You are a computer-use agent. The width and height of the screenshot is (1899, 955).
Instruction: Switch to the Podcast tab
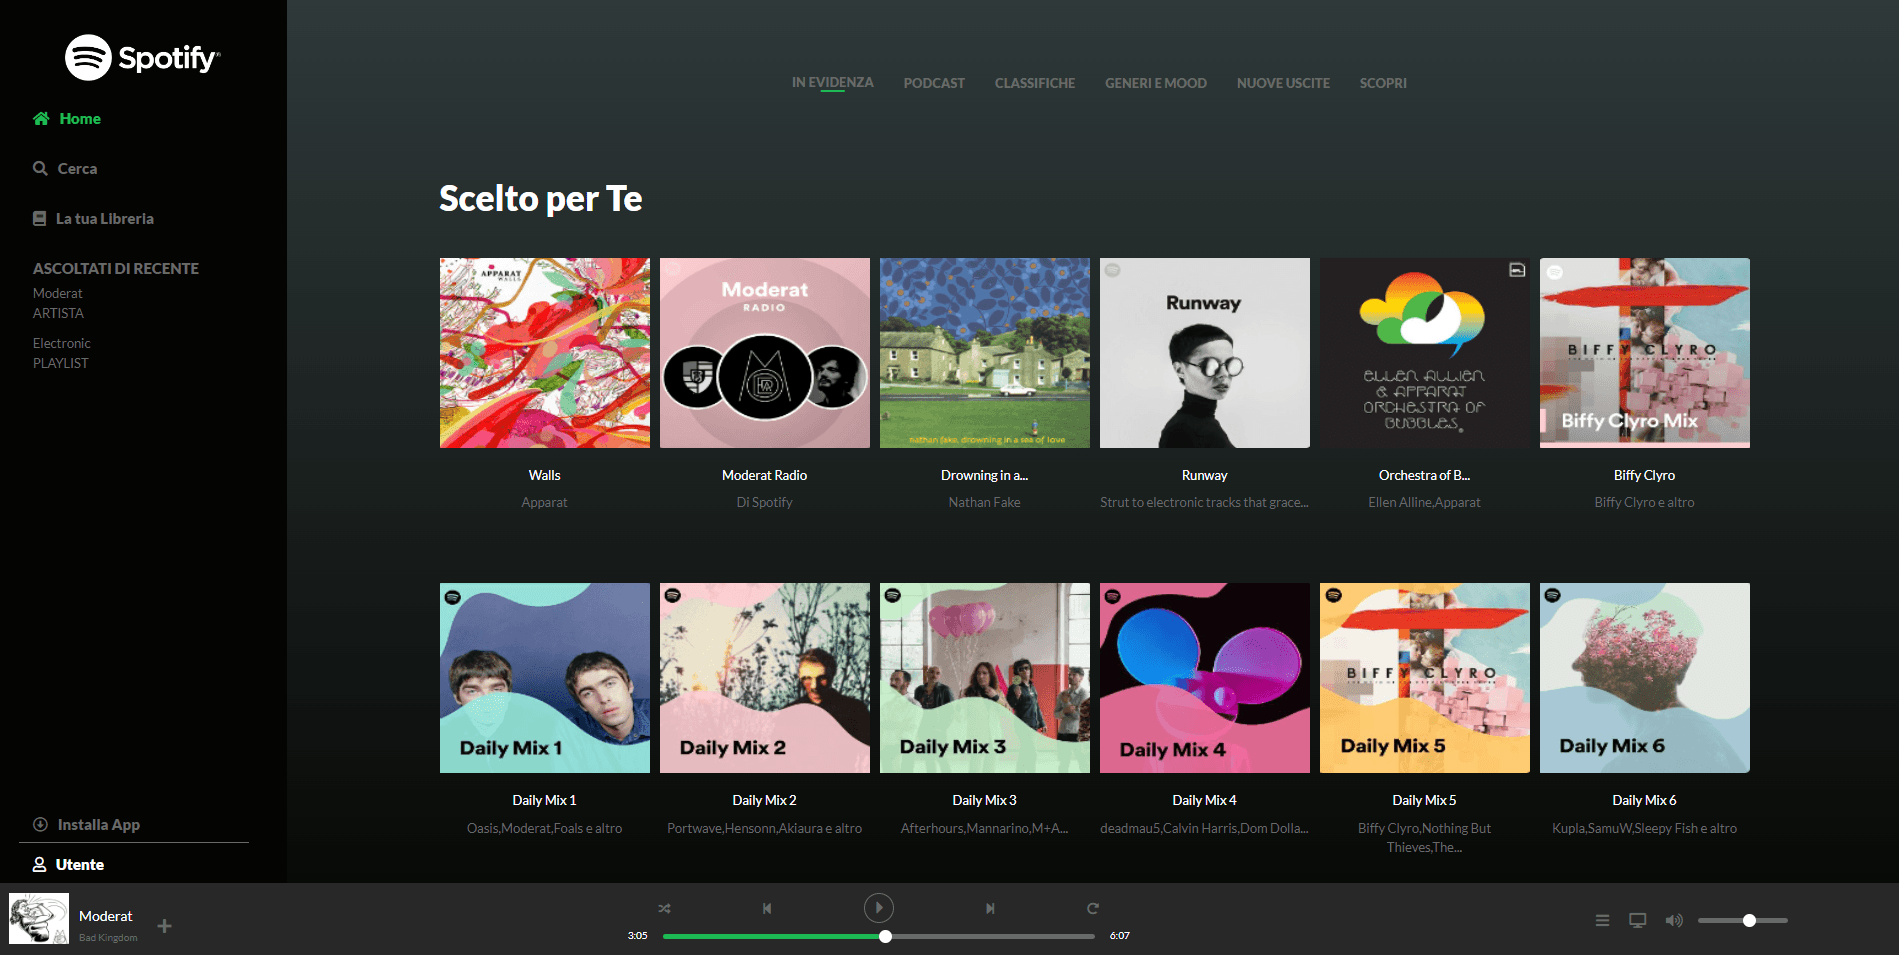pyautogui.click(x=933, y=83)
